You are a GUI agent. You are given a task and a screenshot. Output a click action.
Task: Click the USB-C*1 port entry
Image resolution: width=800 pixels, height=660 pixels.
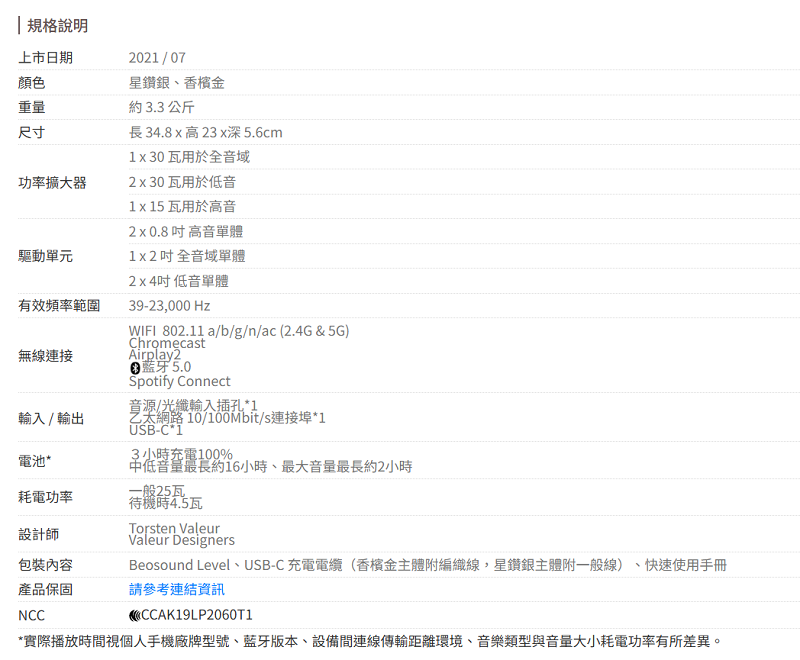pyautogui.click(x=156, y=430)
